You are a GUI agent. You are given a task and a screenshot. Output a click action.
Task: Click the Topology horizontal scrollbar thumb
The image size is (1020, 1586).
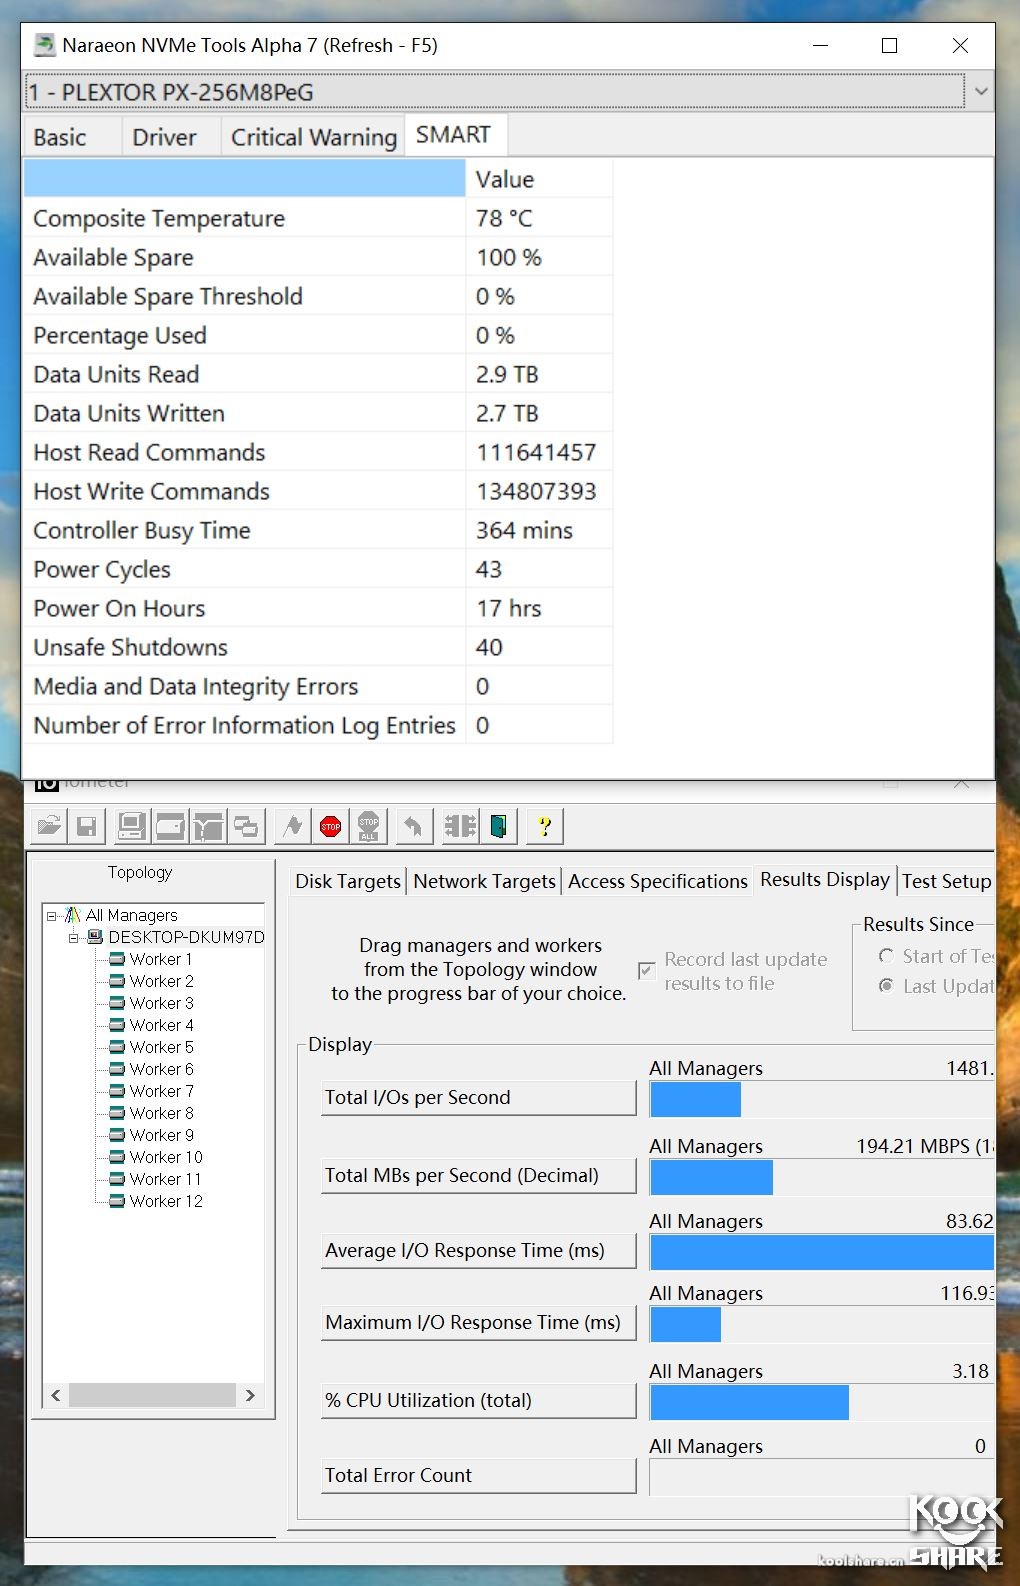(152, 1395)
